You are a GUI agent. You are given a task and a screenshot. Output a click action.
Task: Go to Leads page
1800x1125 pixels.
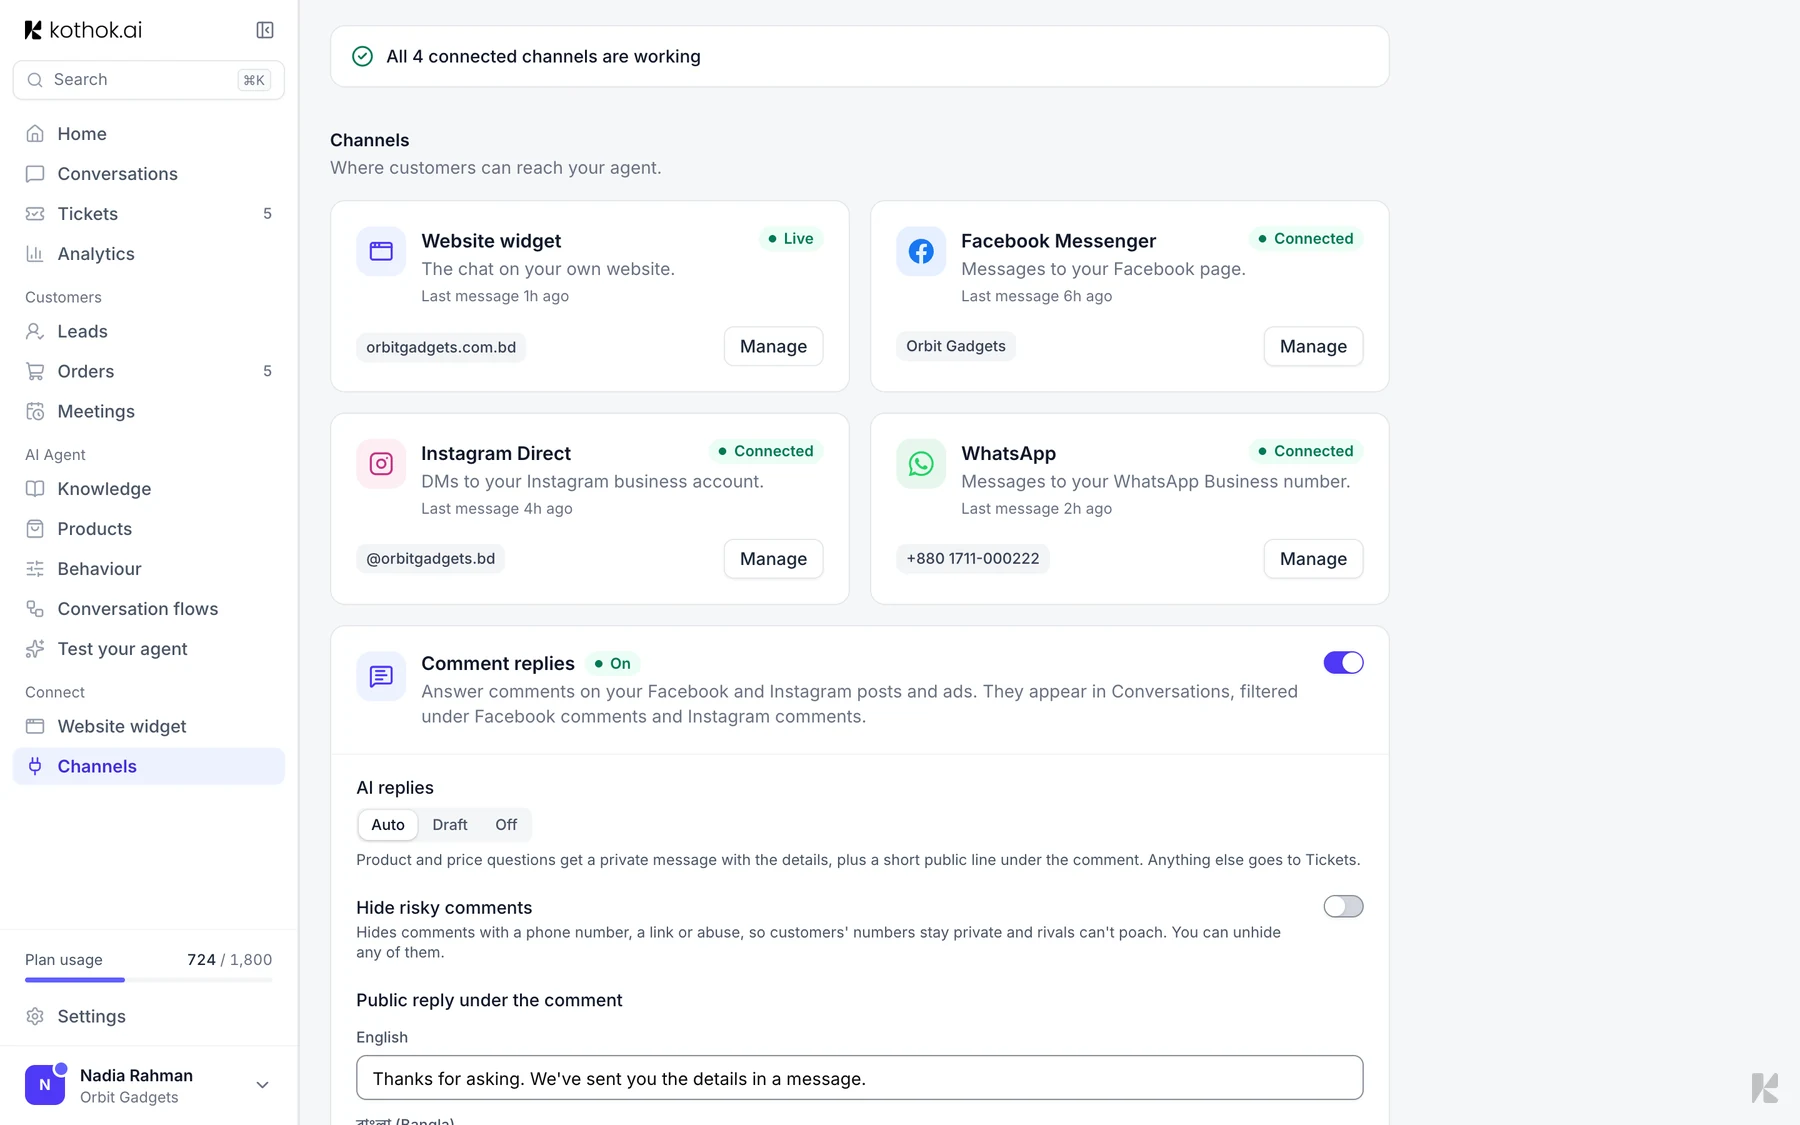coord(149,332)
